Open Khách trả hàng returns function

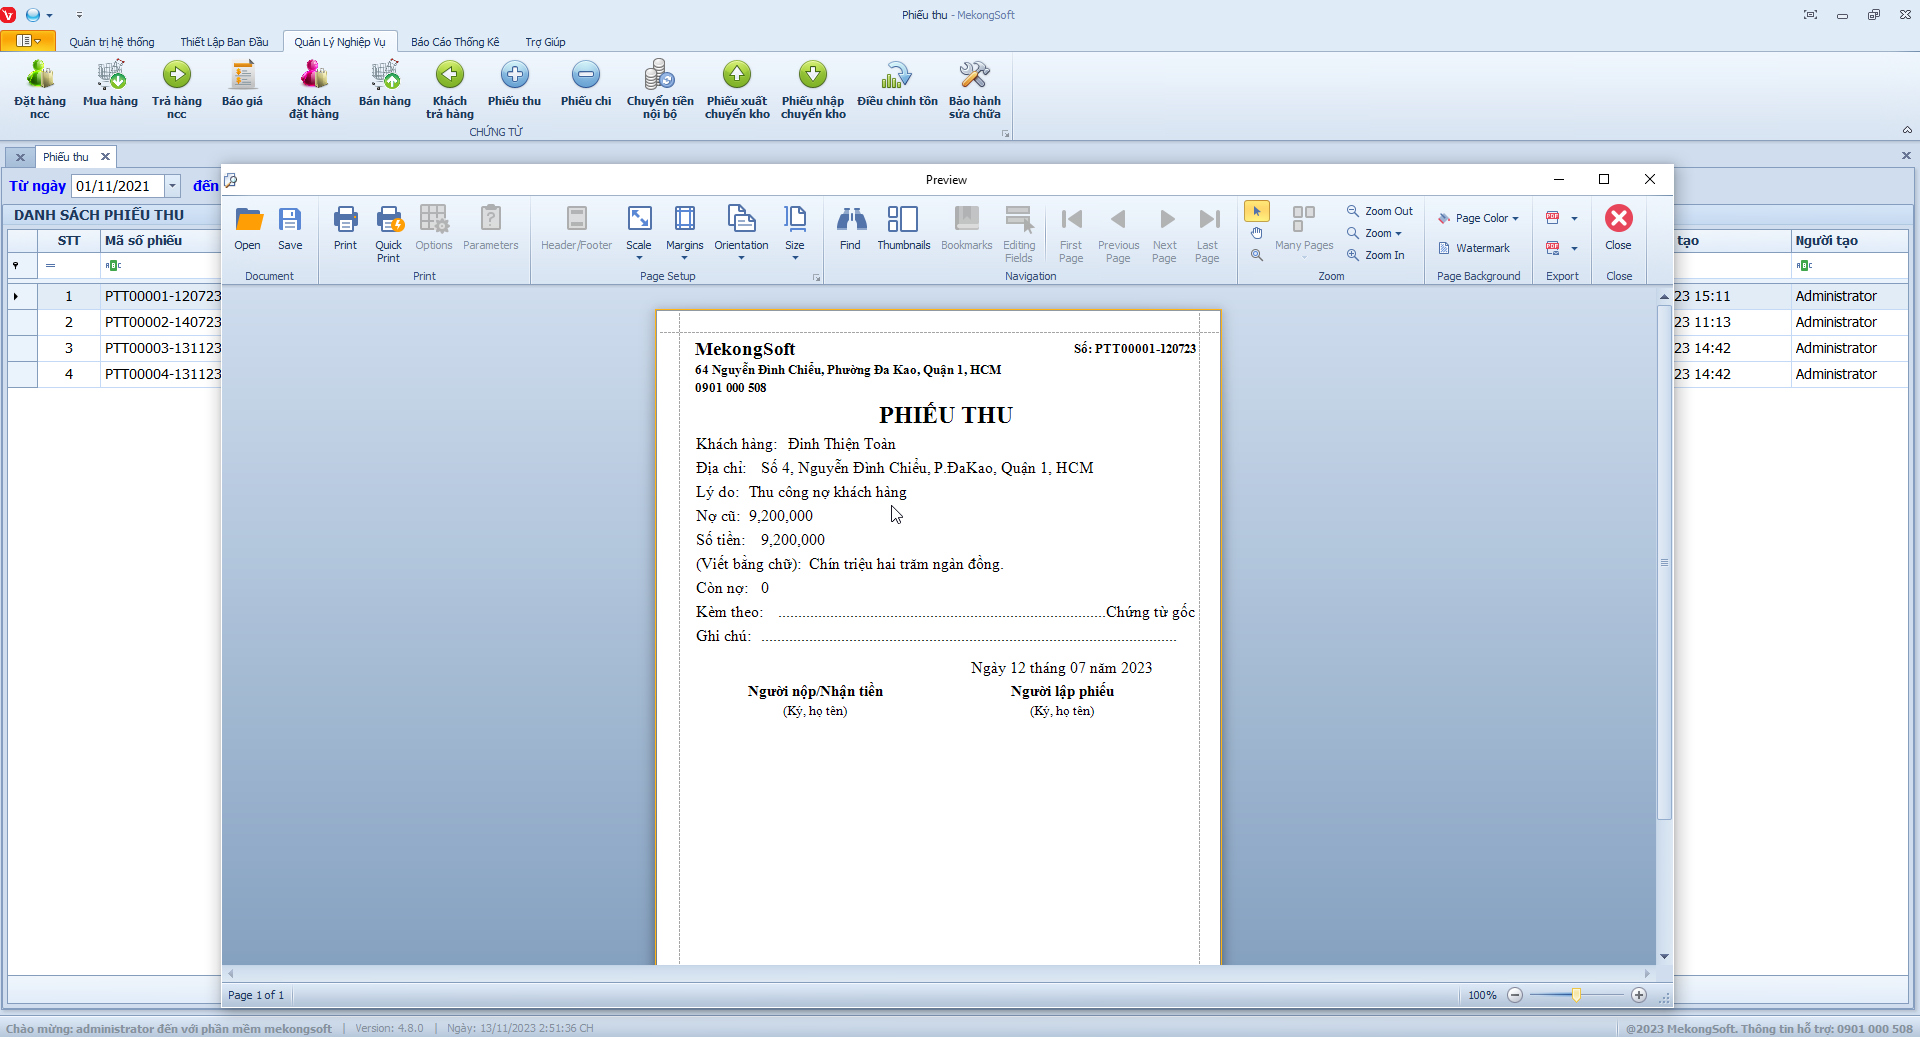click(450, 90)
